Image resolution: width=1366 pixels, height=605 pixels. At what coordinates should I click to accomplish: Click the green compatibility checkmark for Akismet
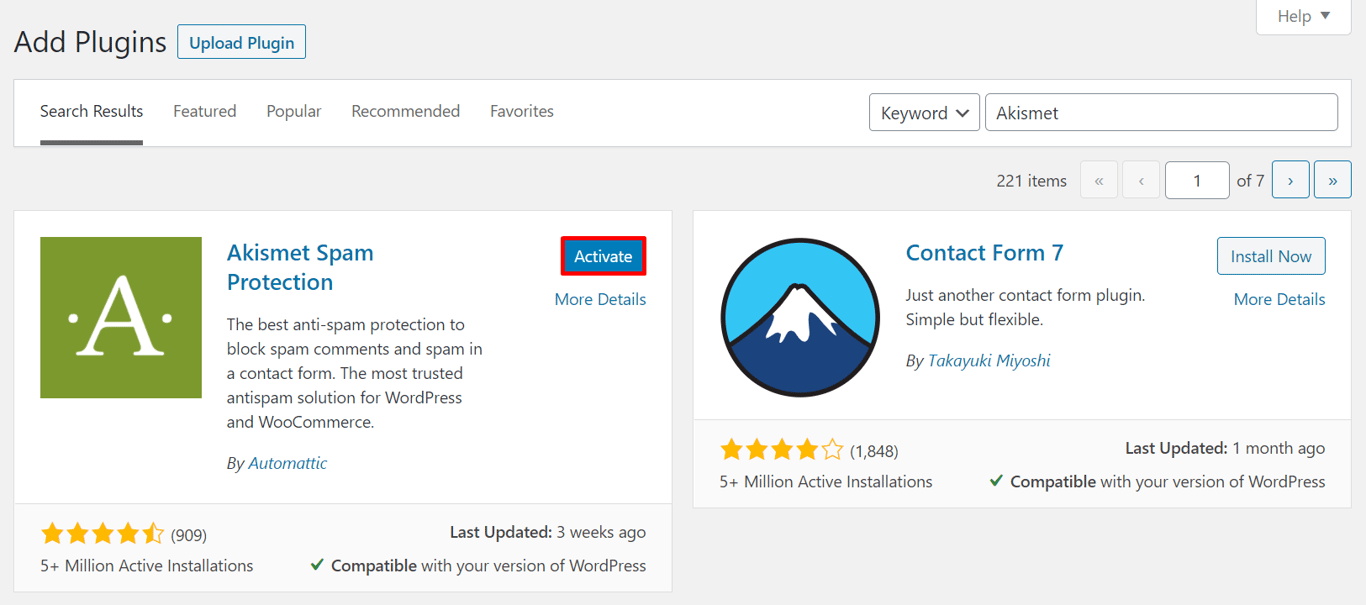(316, 565)
